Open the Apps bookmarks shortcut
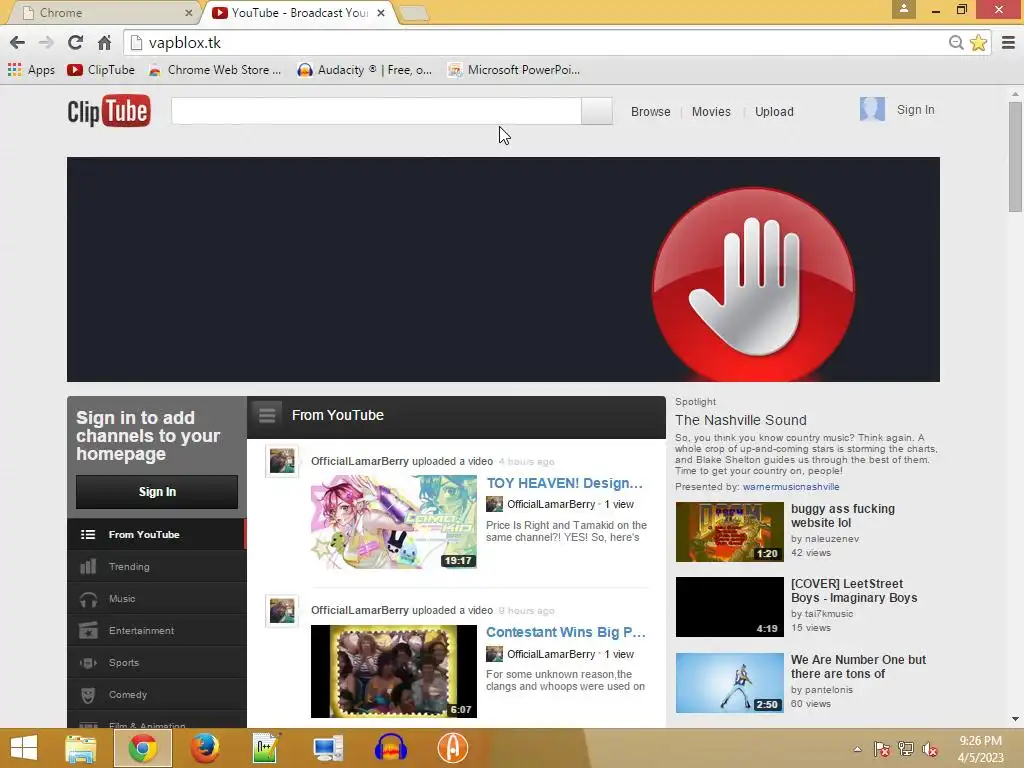The width and height of the screenshot is (1024, 768). 31,70
